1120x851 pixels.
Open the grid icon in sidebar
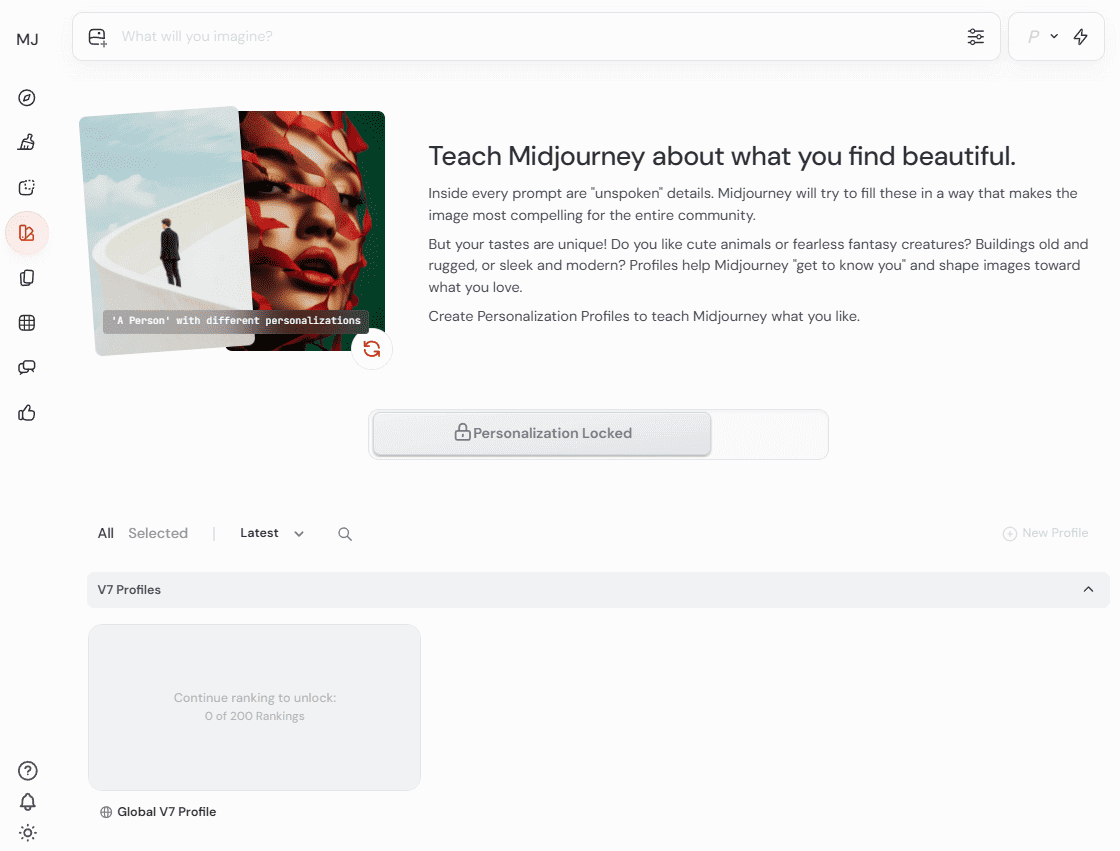pyautogui.click(x=27, y=323)
